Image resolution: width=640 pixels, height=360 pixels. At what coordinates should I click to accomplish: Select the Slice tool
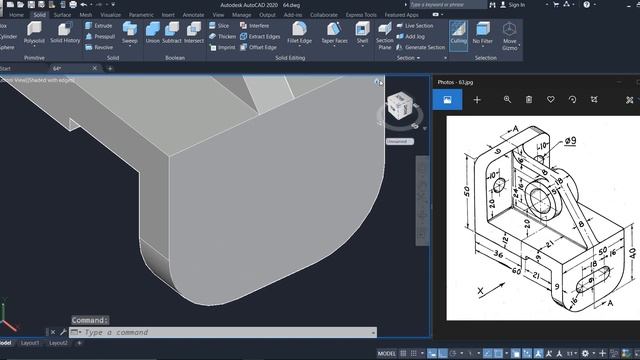219,26
